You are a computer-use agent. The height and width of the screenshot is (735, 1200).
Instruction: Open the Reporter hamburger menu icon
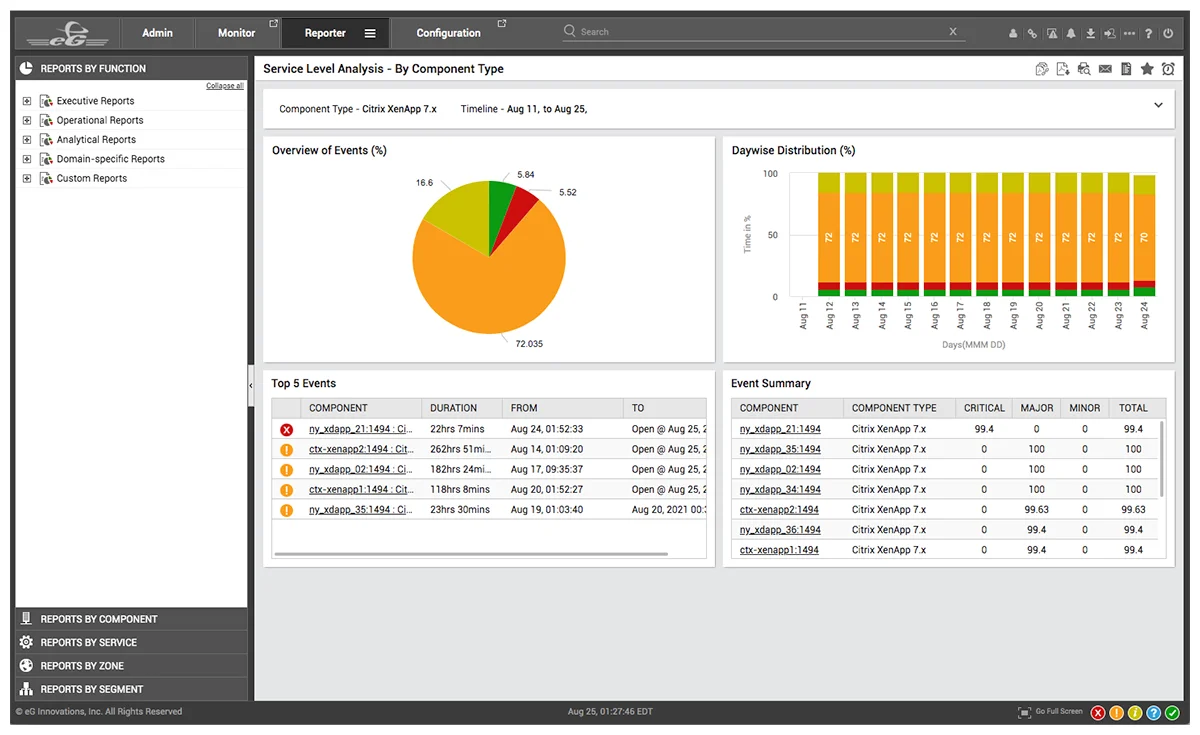click(x=370, y=33)
